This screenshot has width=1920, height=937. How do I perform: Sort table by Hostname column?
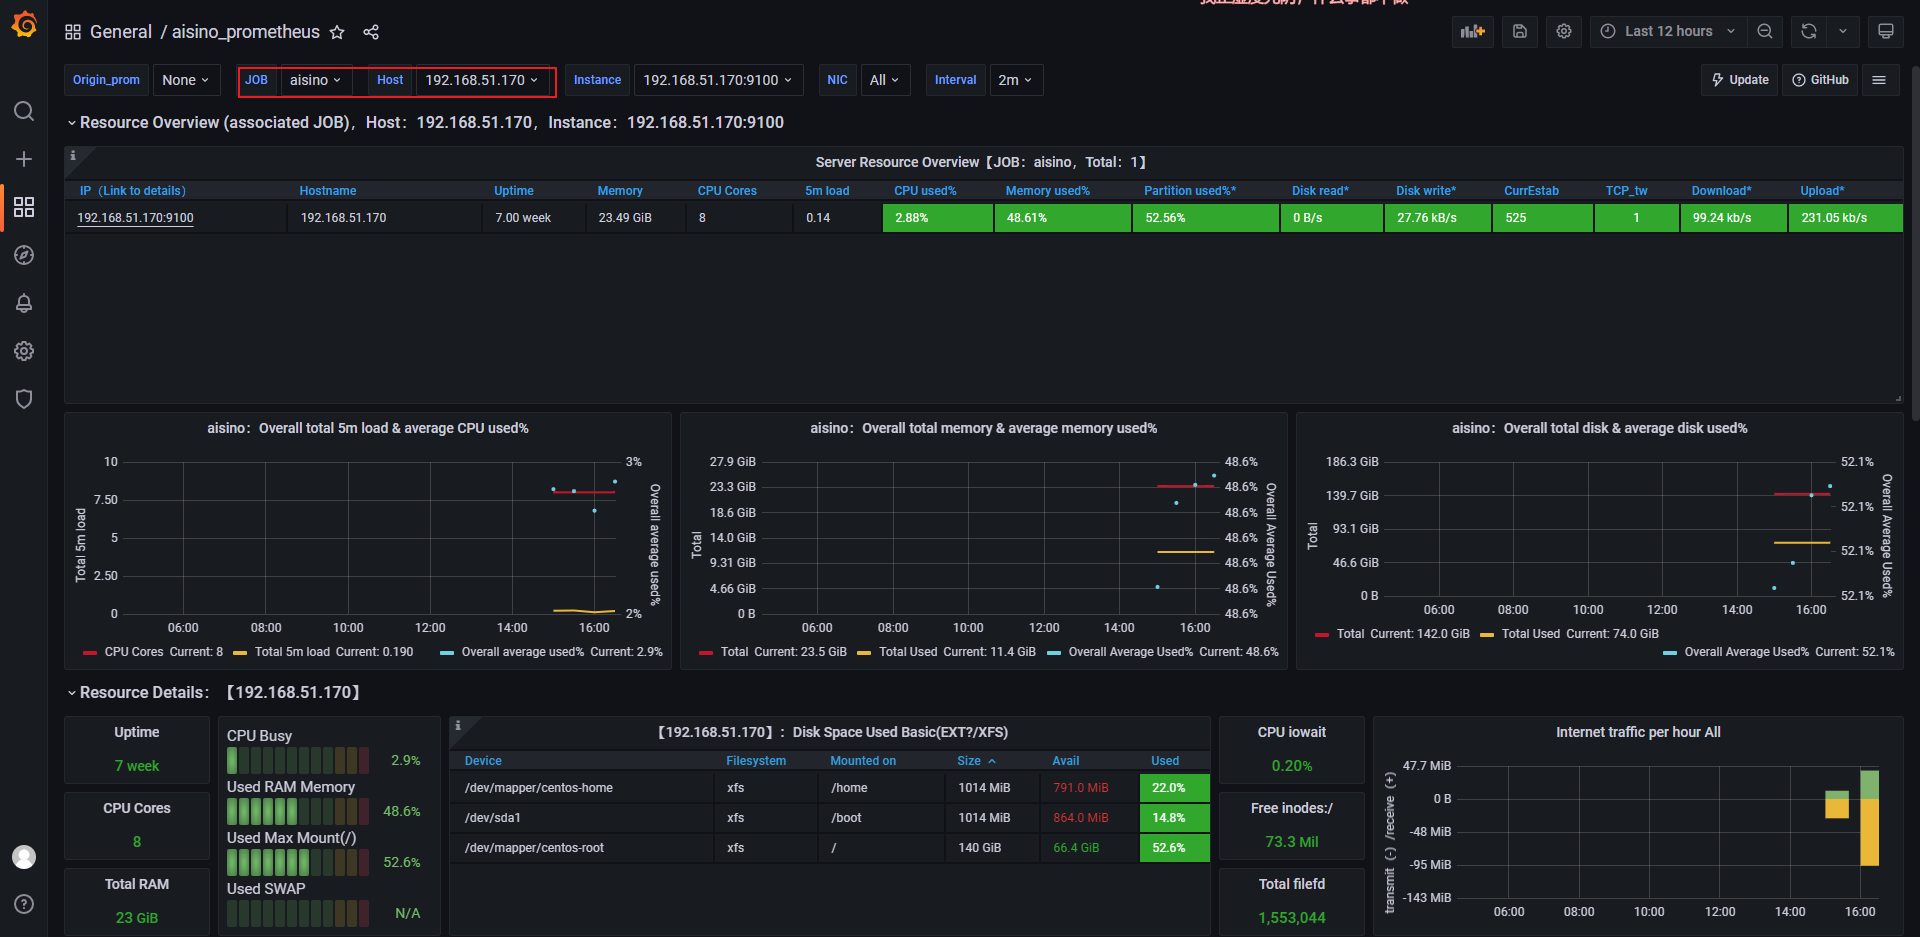pos(328,191)
